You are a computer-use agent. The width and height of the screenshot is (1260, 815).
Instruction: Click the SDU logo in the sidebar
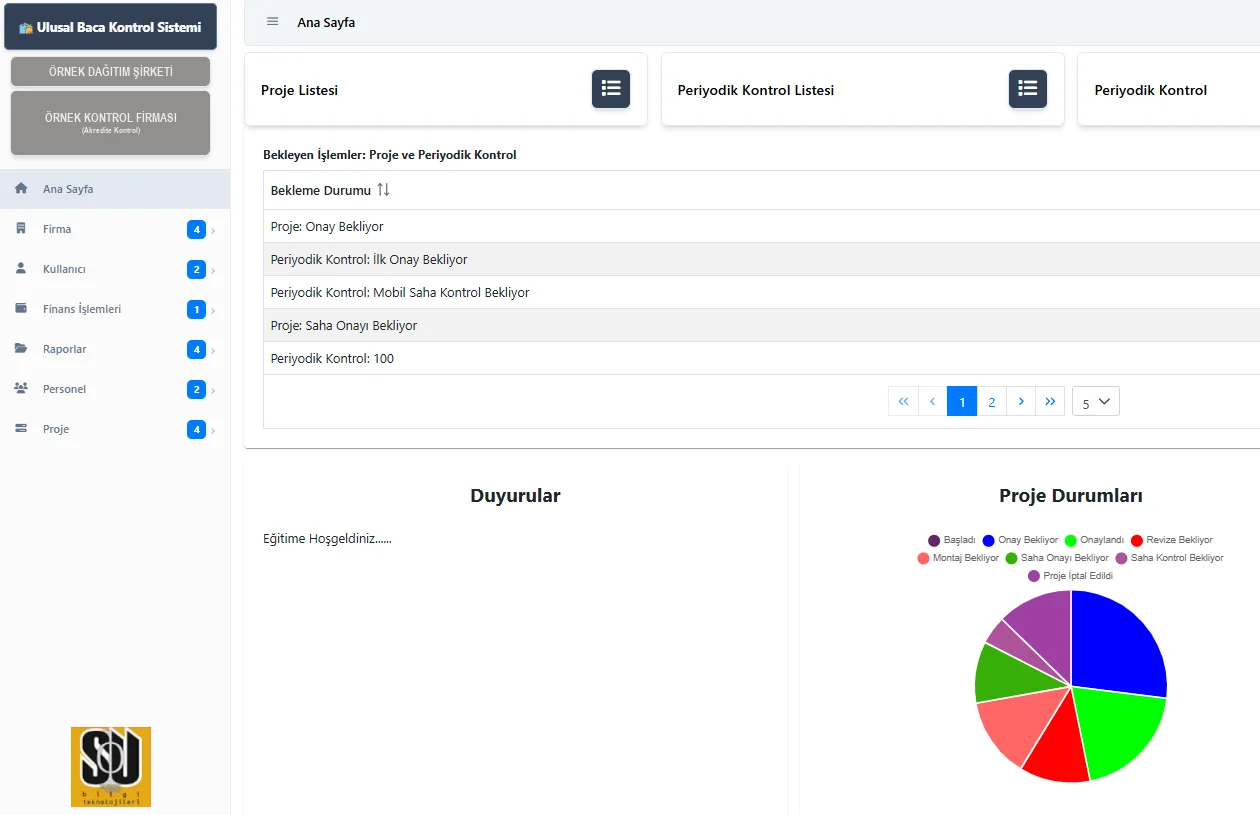(111, 767)
